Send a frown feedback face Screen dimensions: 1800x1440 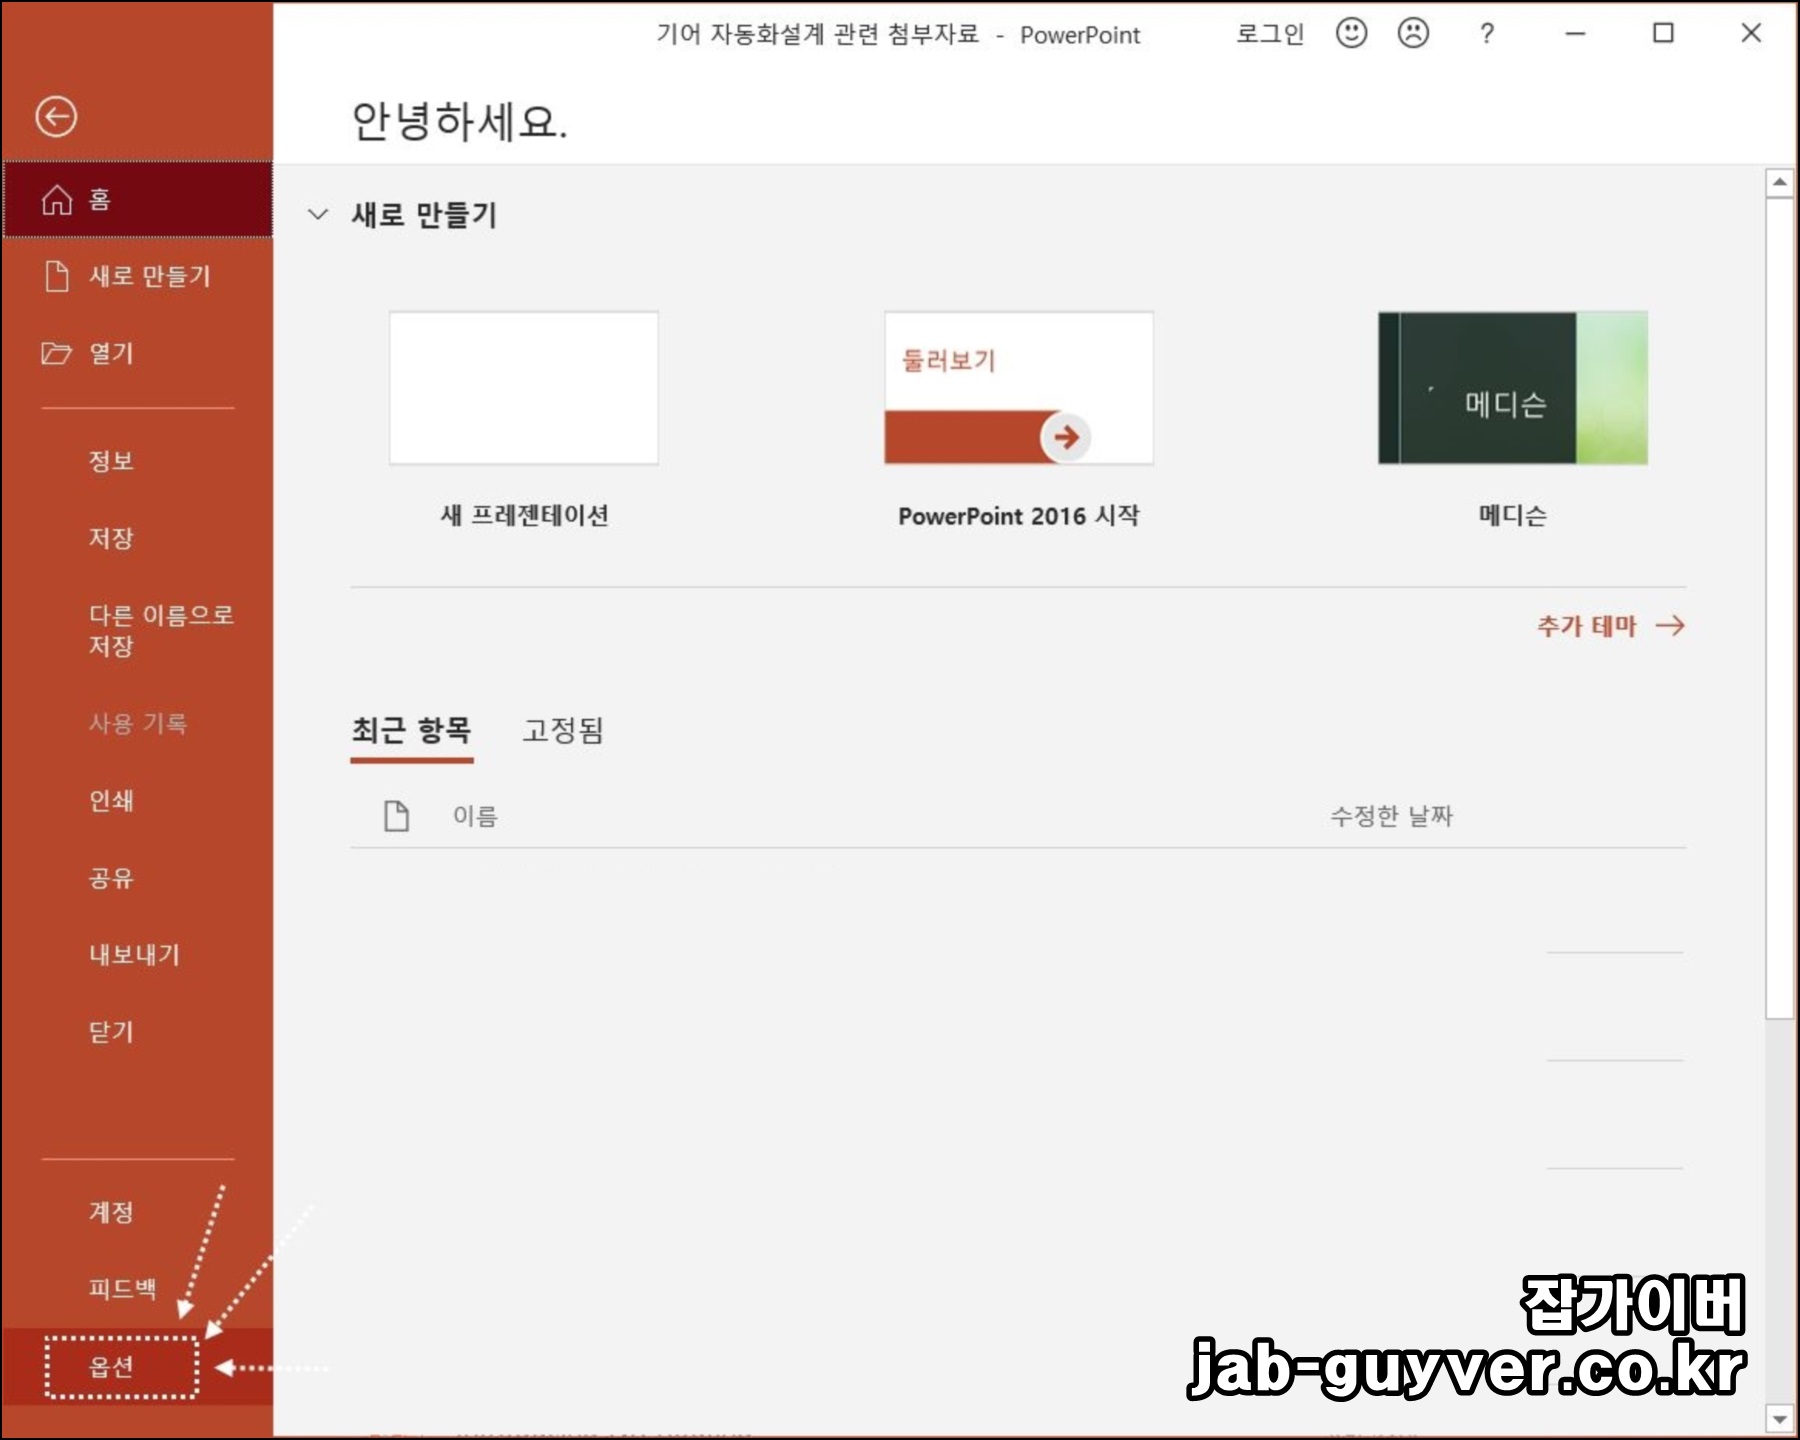click(1413, 33)
